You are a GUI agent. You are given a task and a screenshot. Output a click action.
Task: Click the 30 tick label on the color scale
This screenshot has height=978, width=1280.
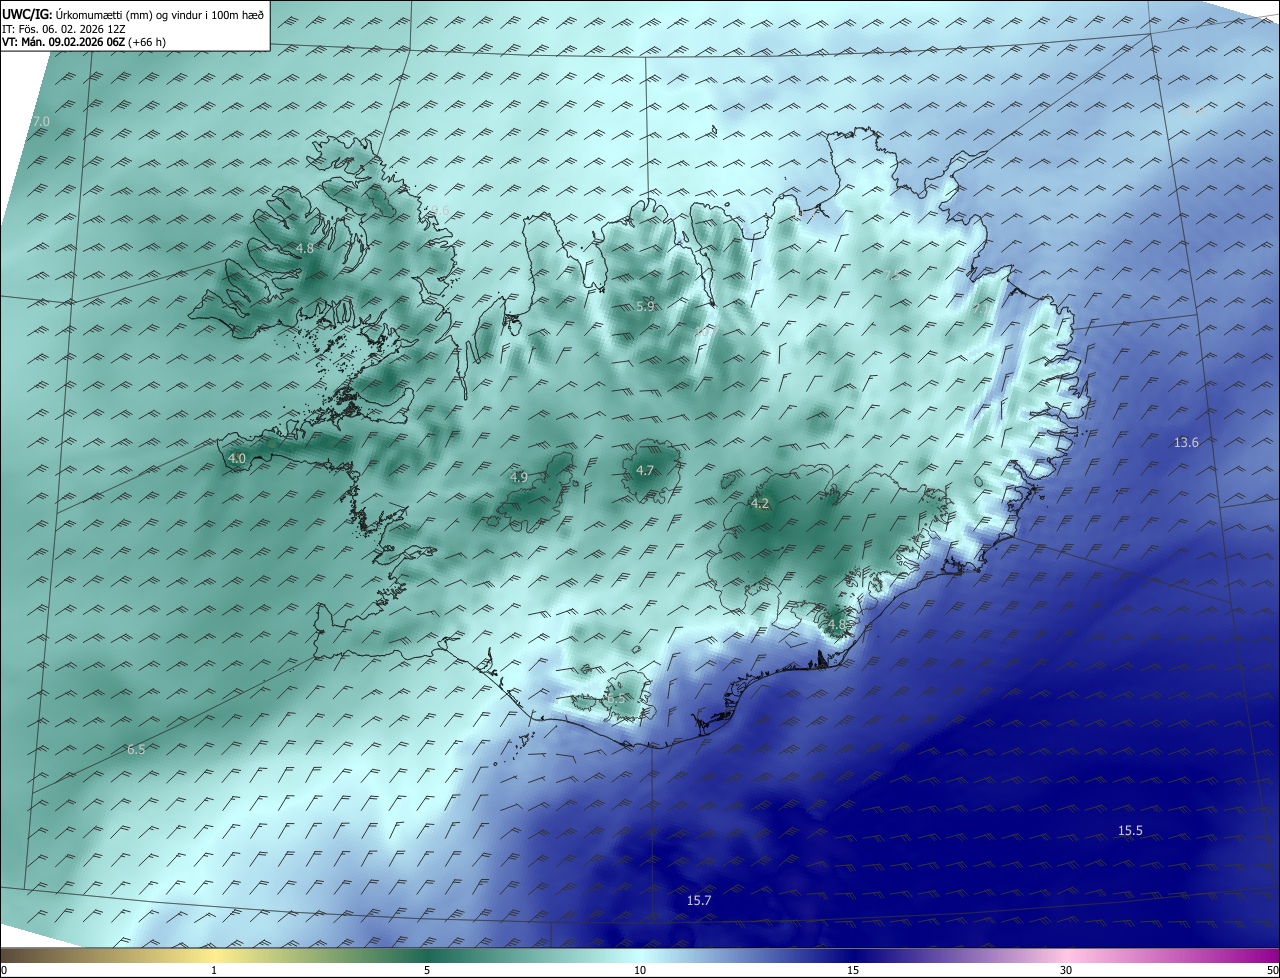coord(1066,971)
